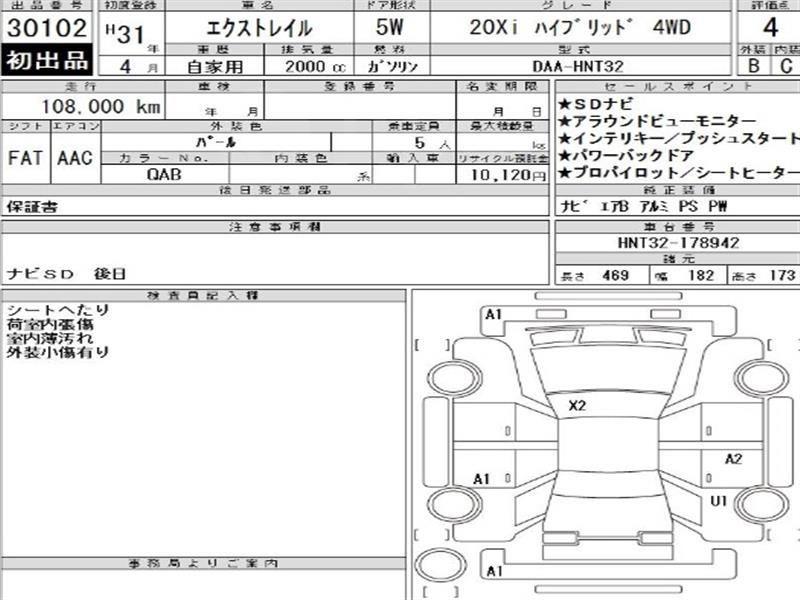Click the second inspector note starting 荷室内

50,323
